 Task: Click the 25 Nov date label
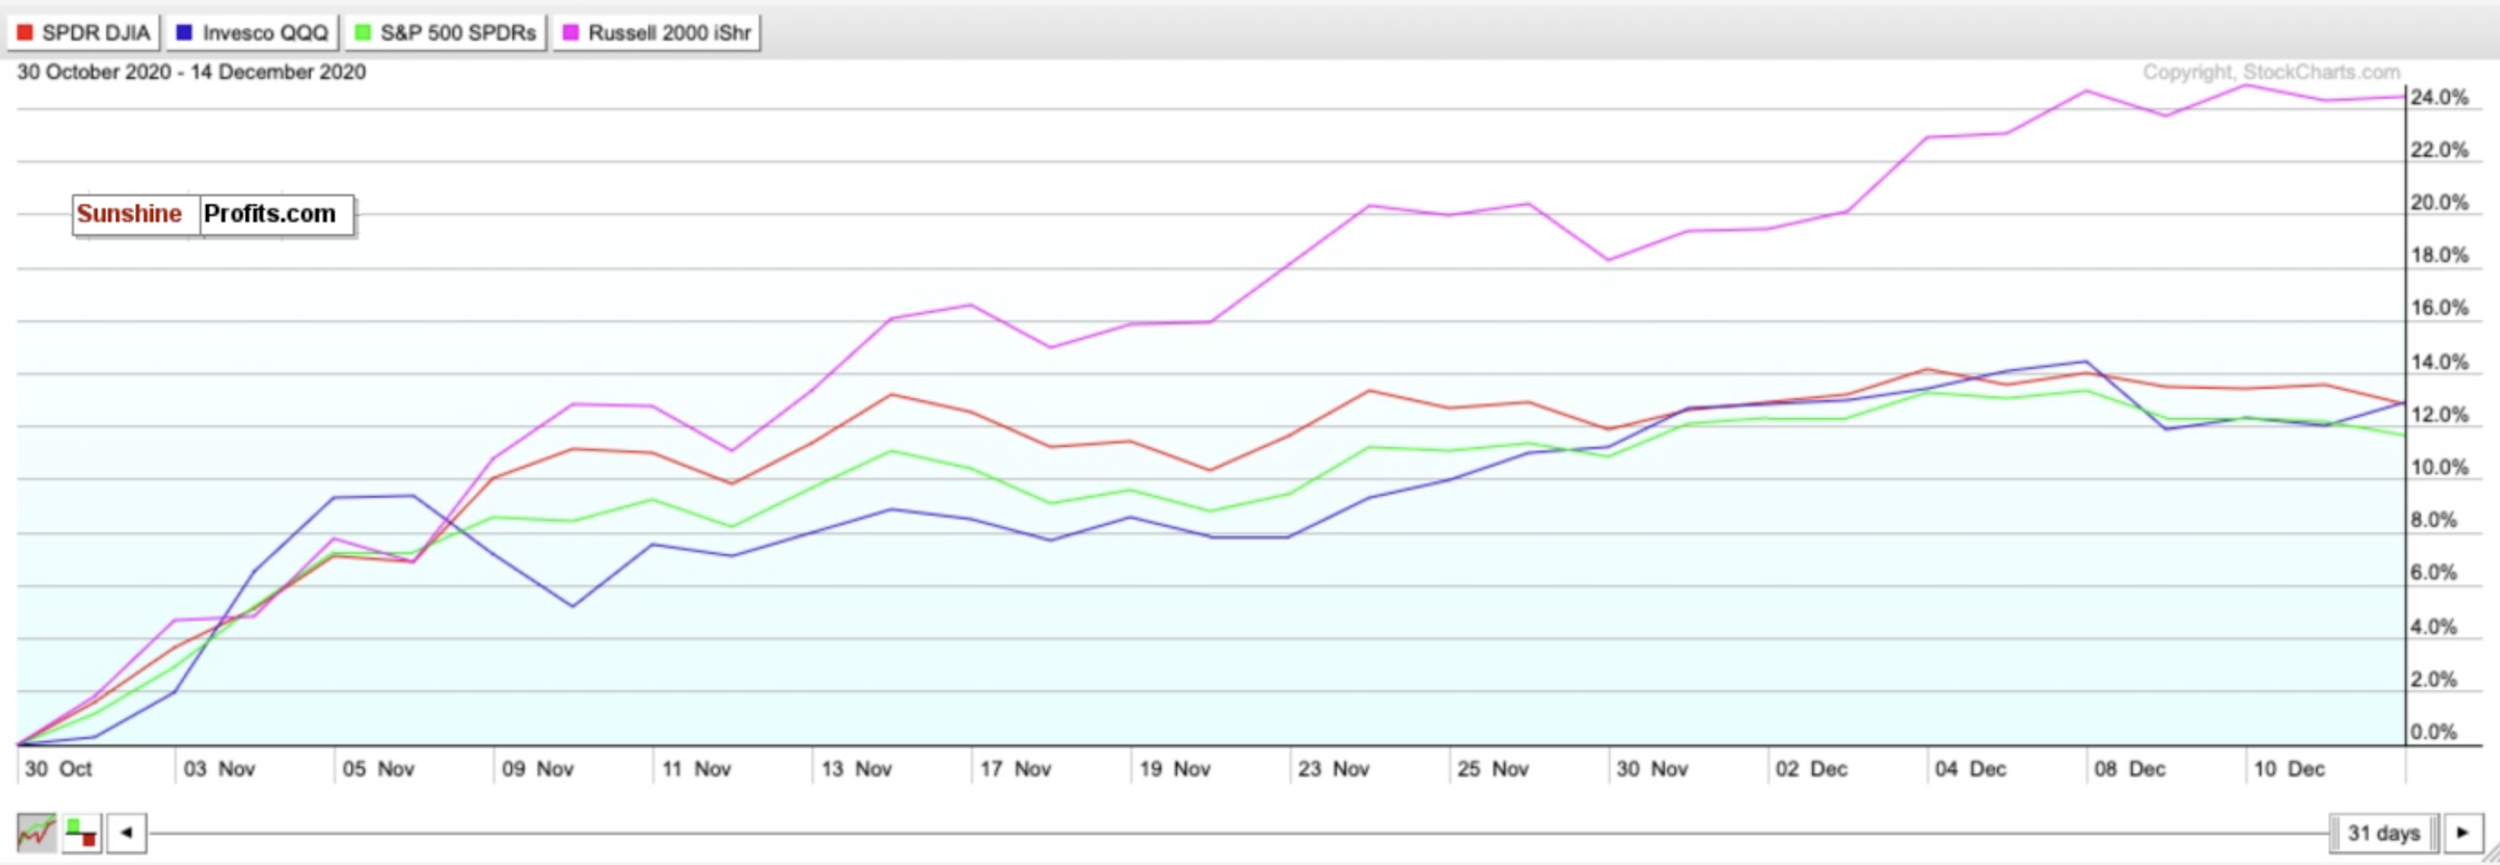[x=1492, y=769]
